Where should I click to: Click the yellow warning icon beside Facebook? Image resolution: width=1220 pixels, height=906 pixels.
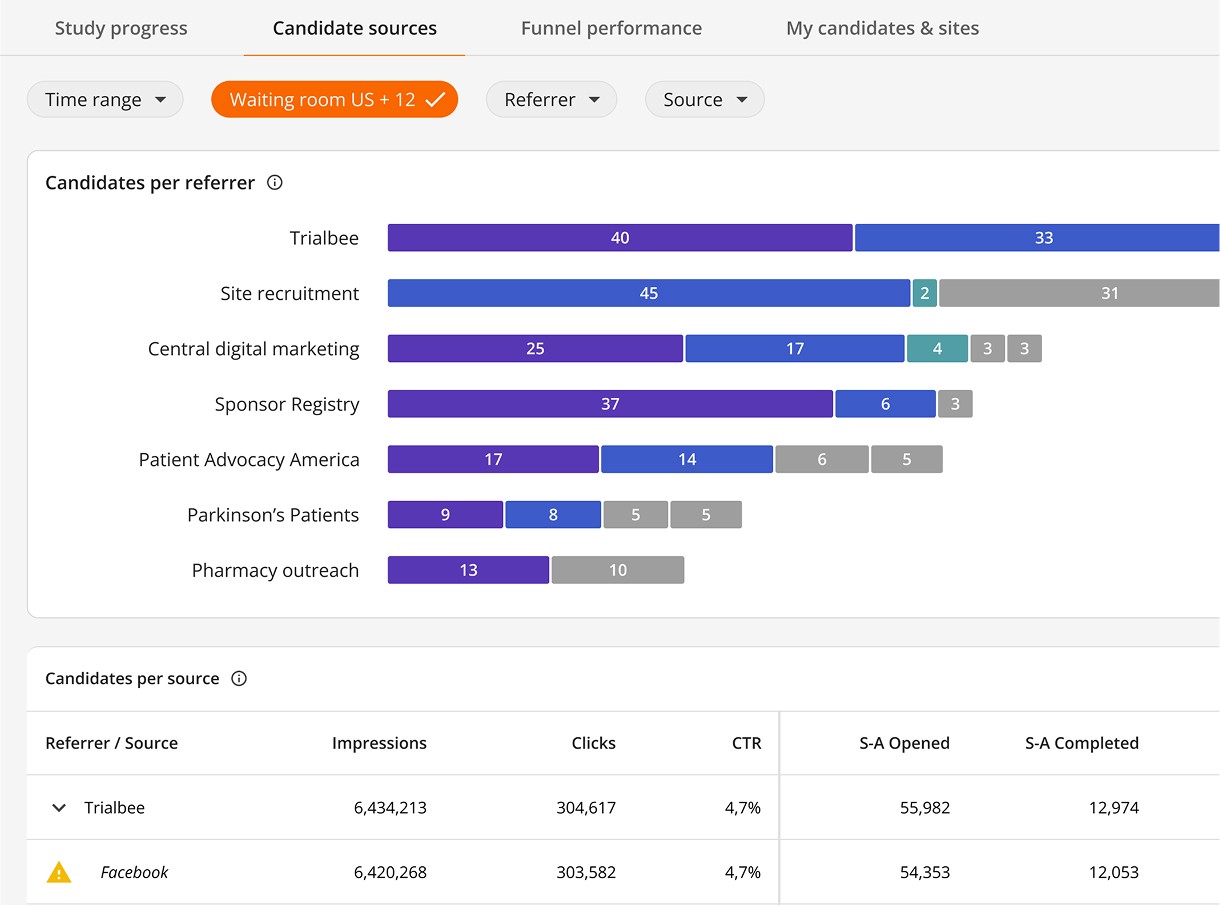(x=59, y=872)
